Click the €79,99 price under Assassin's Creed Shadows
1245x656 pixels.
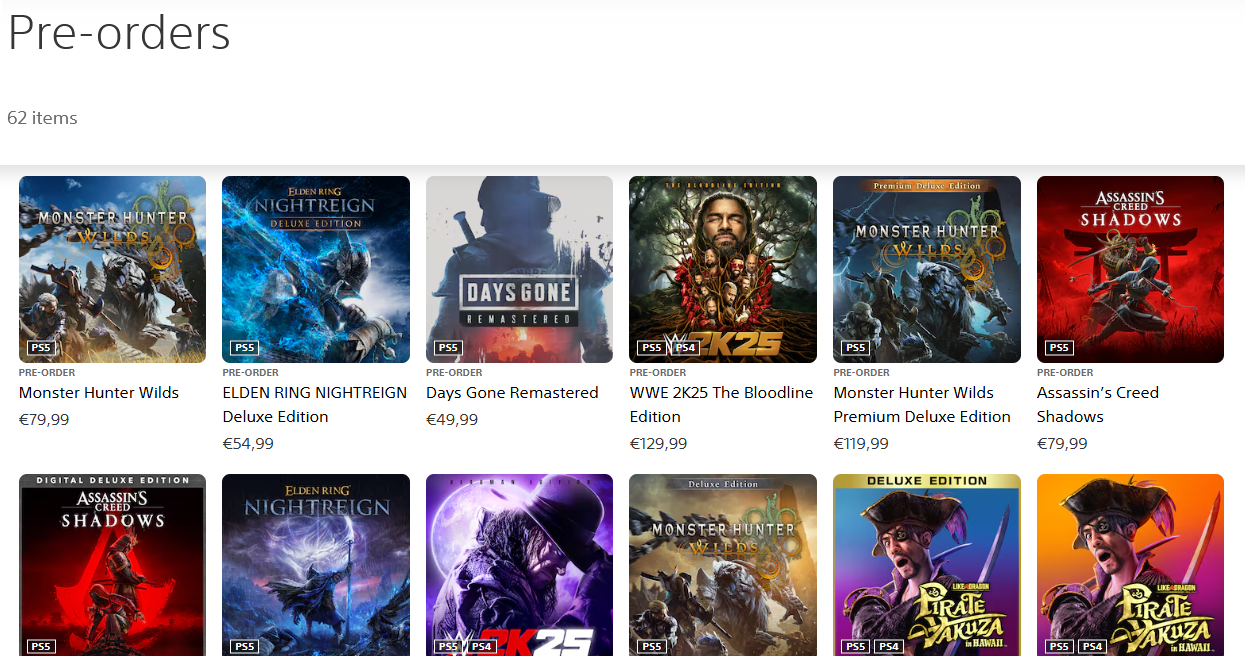pyautogui.click(x=1062, y=444)
